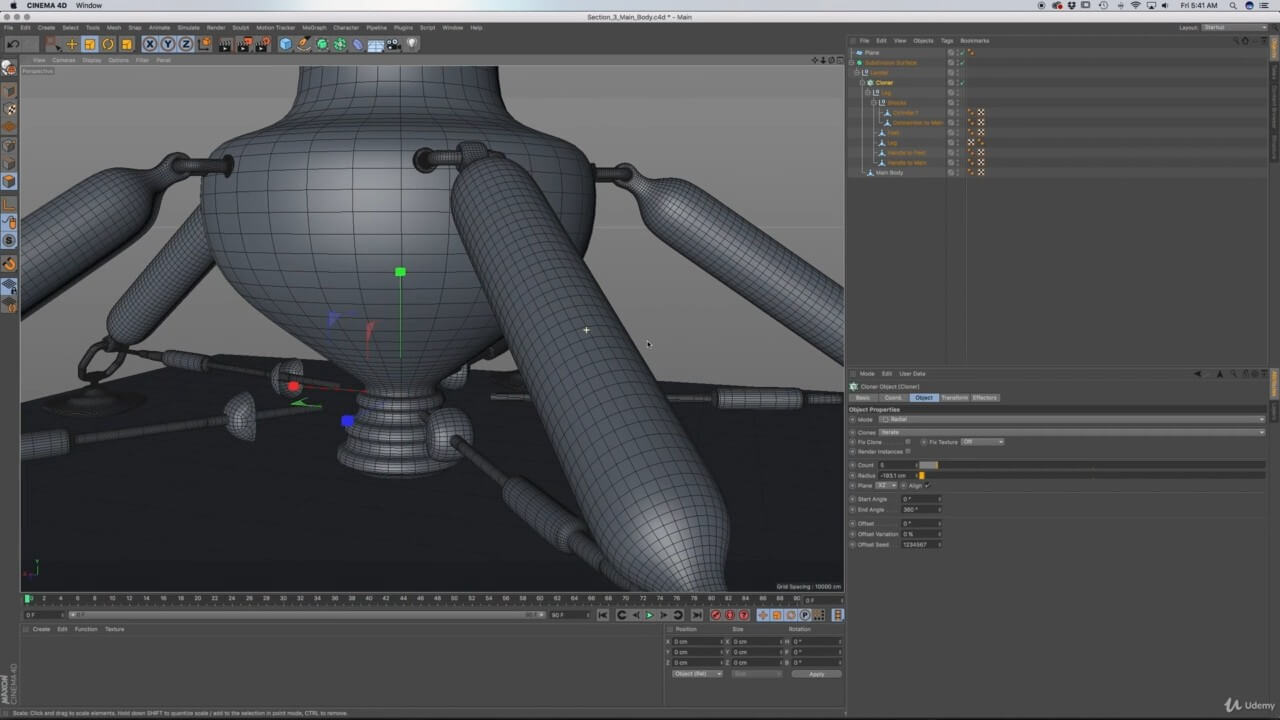
Task: Select the Rotate tool
Action: click(108, 44)
